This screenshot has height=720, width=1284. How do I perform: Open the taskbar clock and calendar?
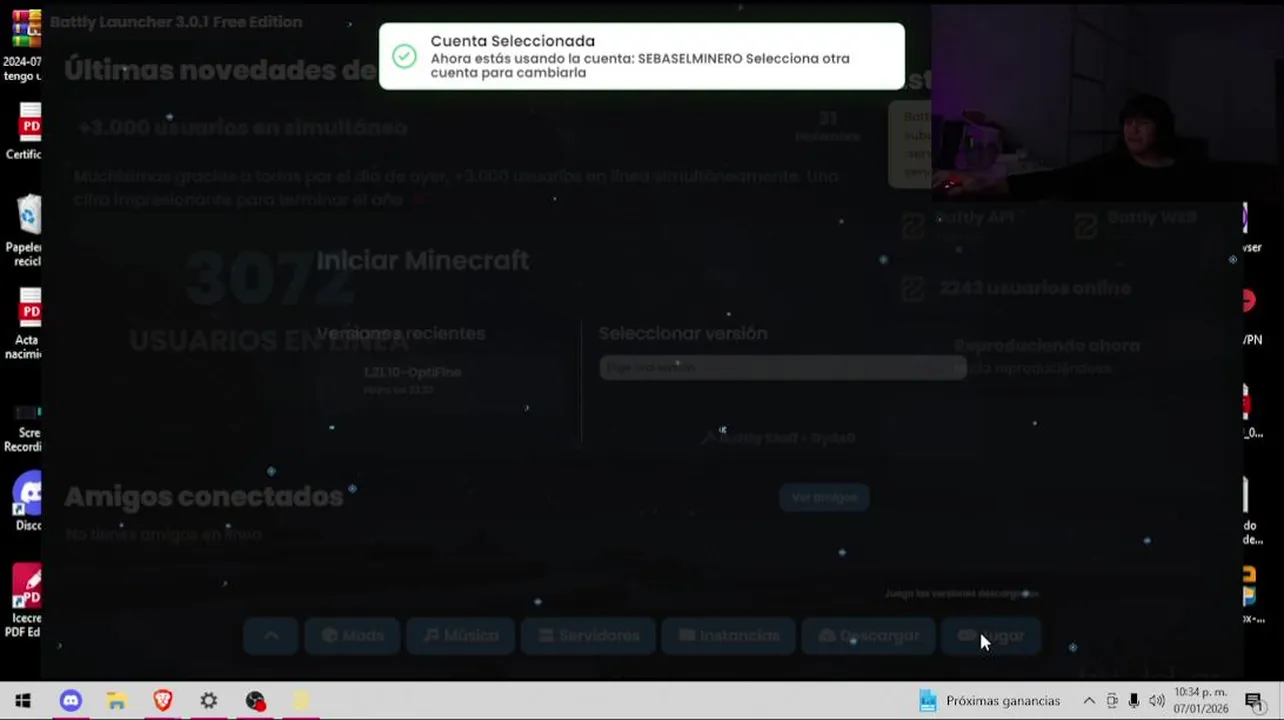[1201, 701]
